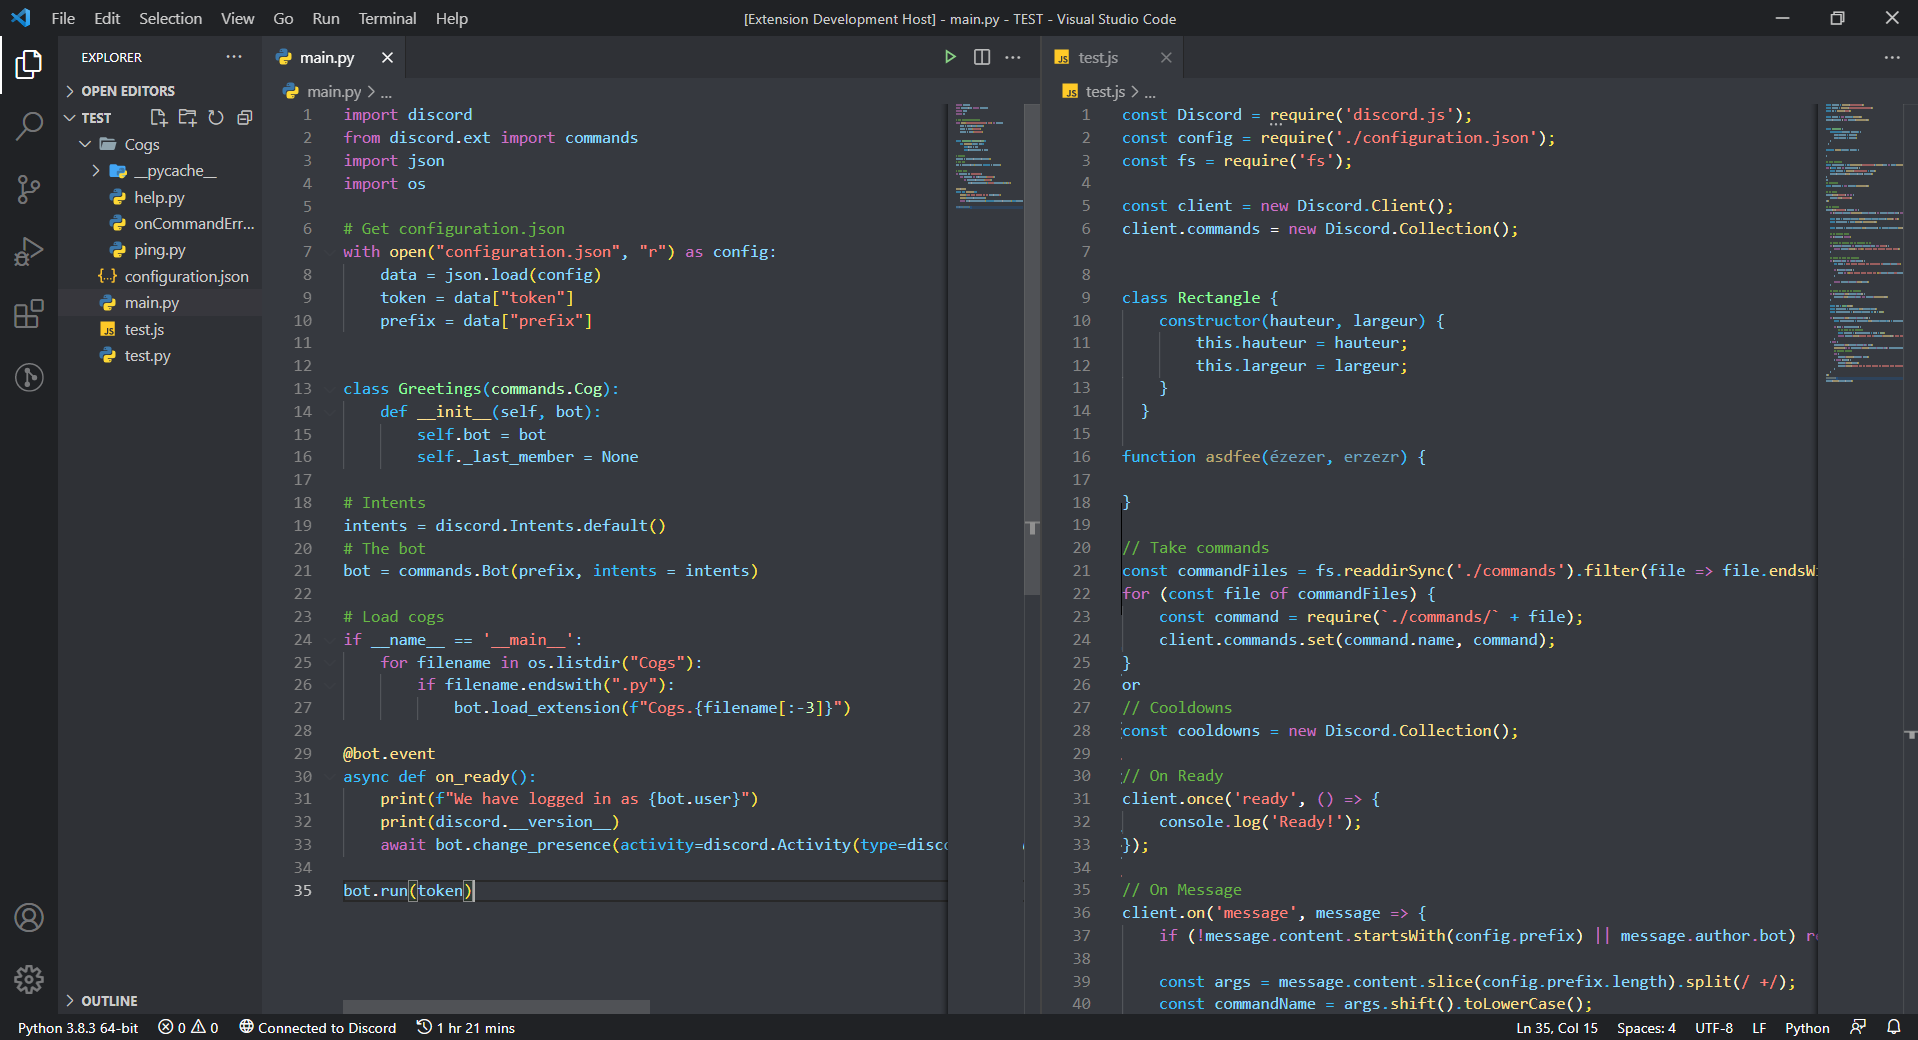Screen dimensions: 1918x1040
Task: Open the Manage gear icon
Action: [x=29, y=979]
